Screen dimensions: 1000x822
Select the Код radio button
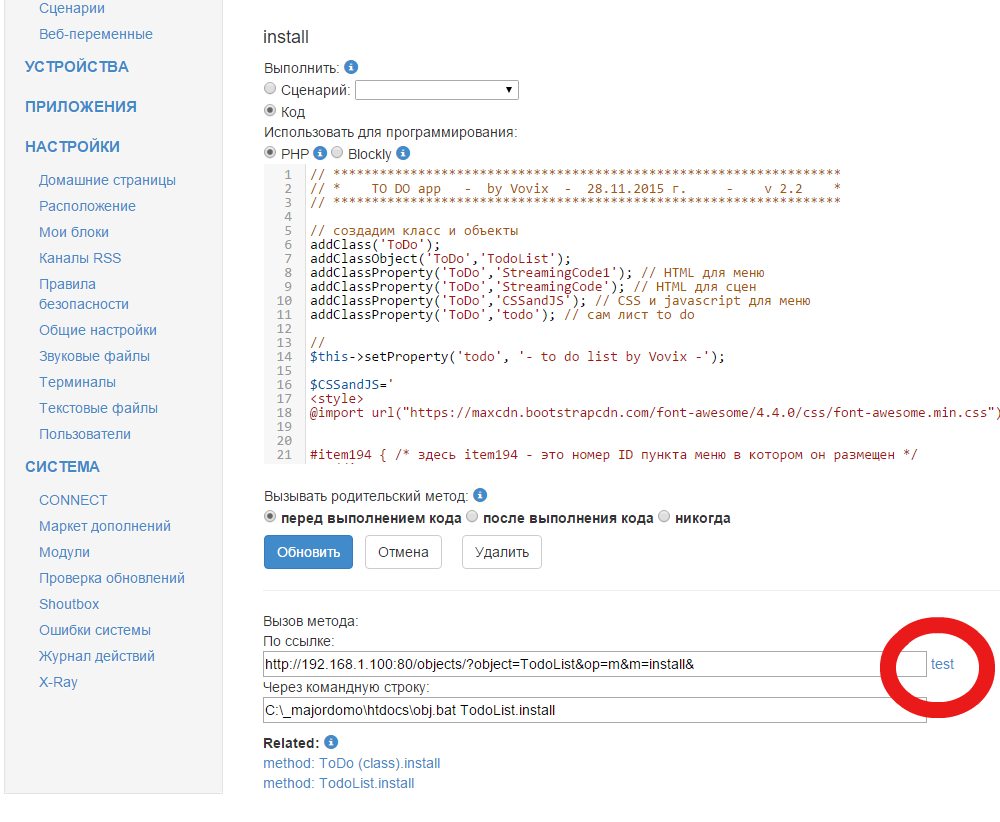coord(270,111)
